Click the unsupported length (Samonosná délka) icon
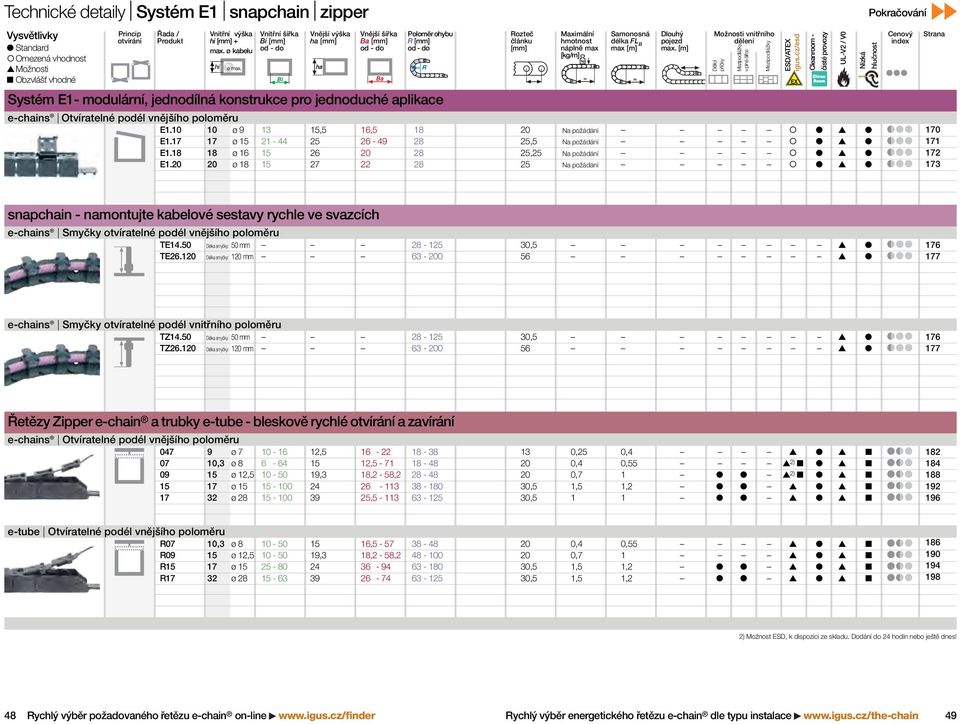 click(629, 74)
